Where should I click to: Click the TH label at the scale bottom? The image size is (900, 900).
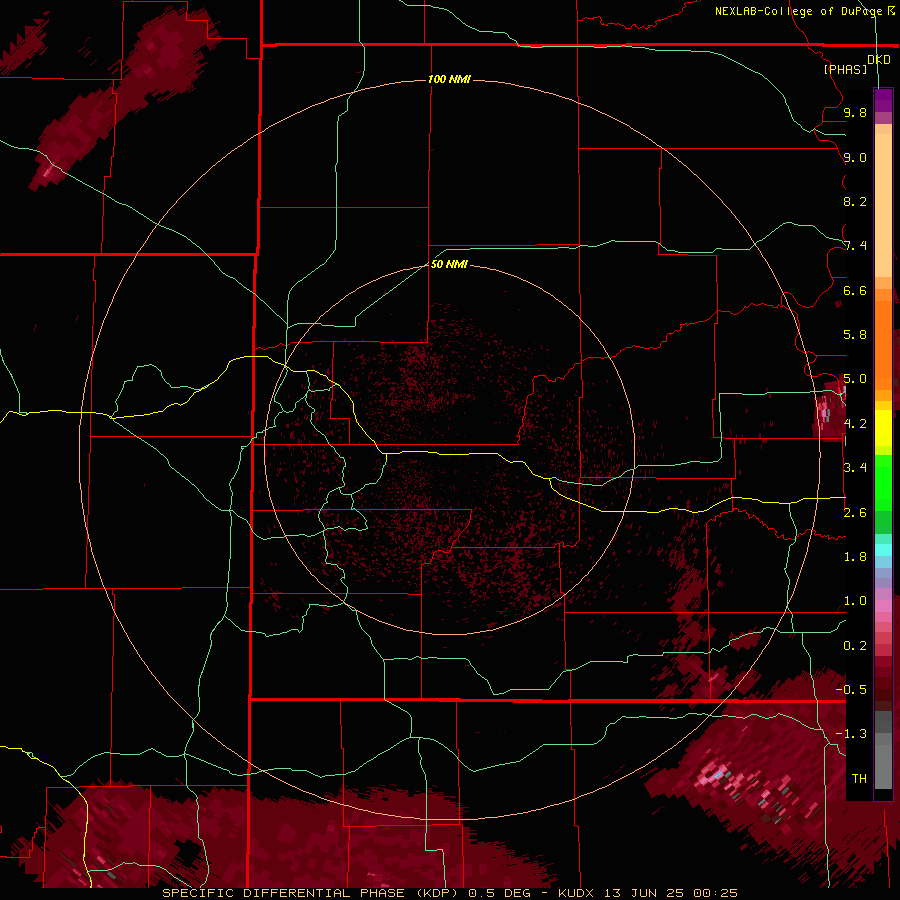859,778
